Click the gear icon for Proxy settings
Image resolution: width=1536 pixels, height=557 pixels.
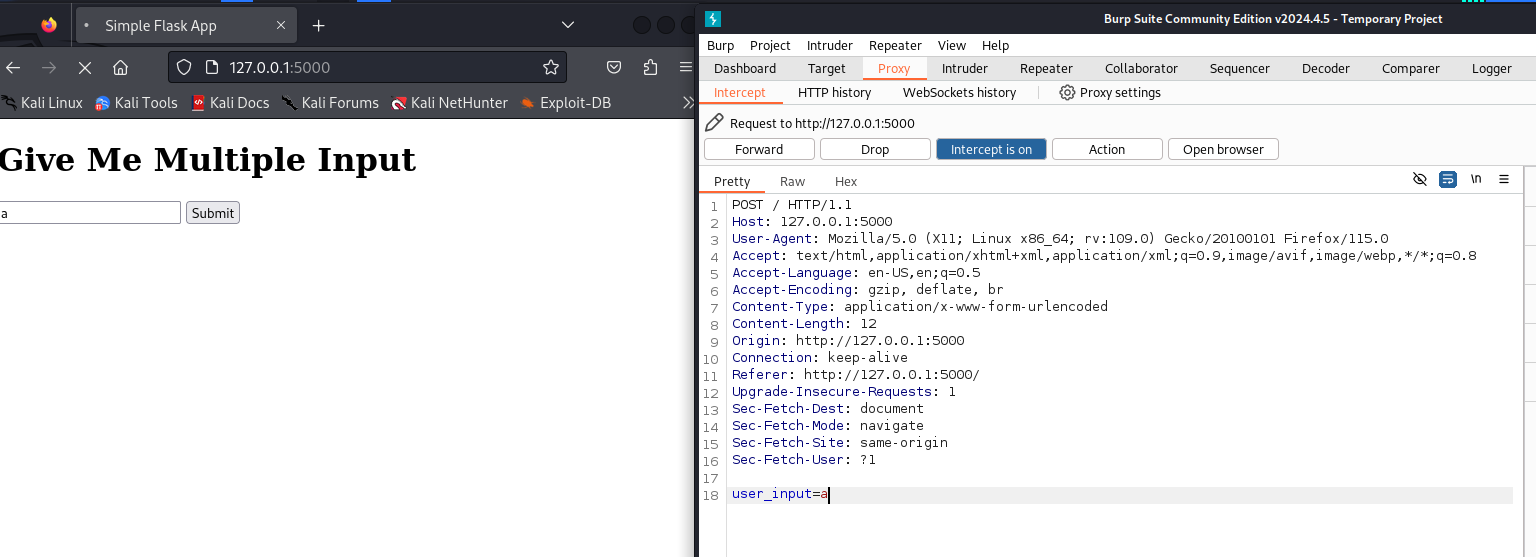click(x=1067, y=92)
